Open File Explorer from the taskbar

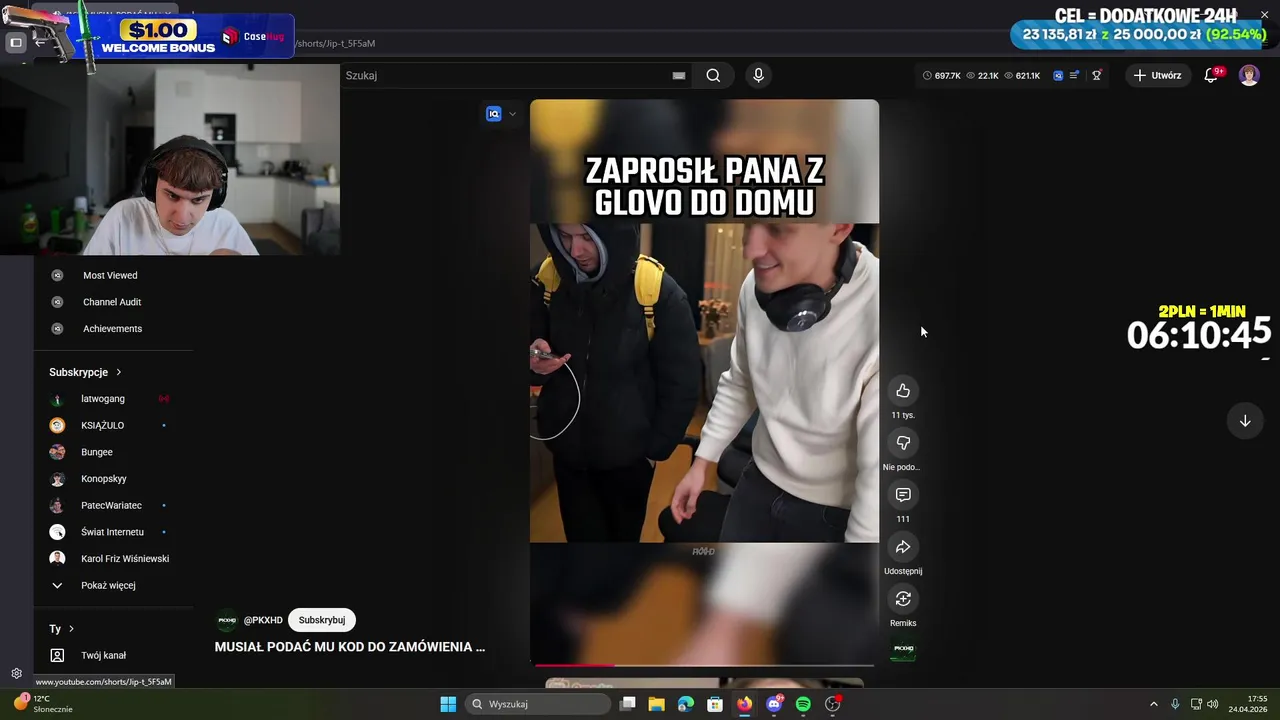click(x=656, y=704)
